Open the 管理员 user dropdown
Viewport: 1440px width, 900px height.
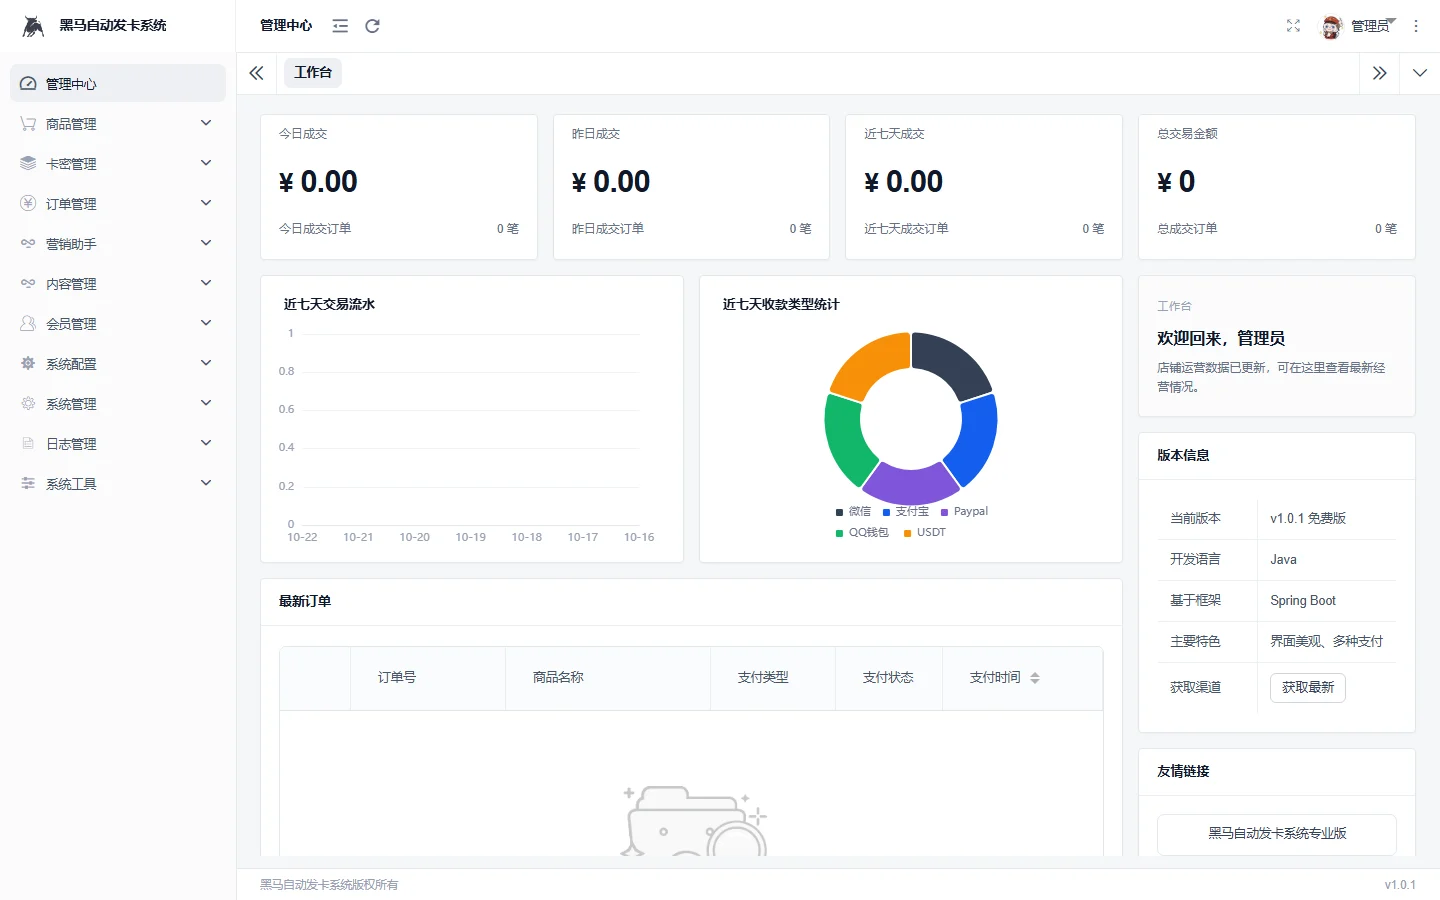pyautogui.click(x=1372, y=26)
